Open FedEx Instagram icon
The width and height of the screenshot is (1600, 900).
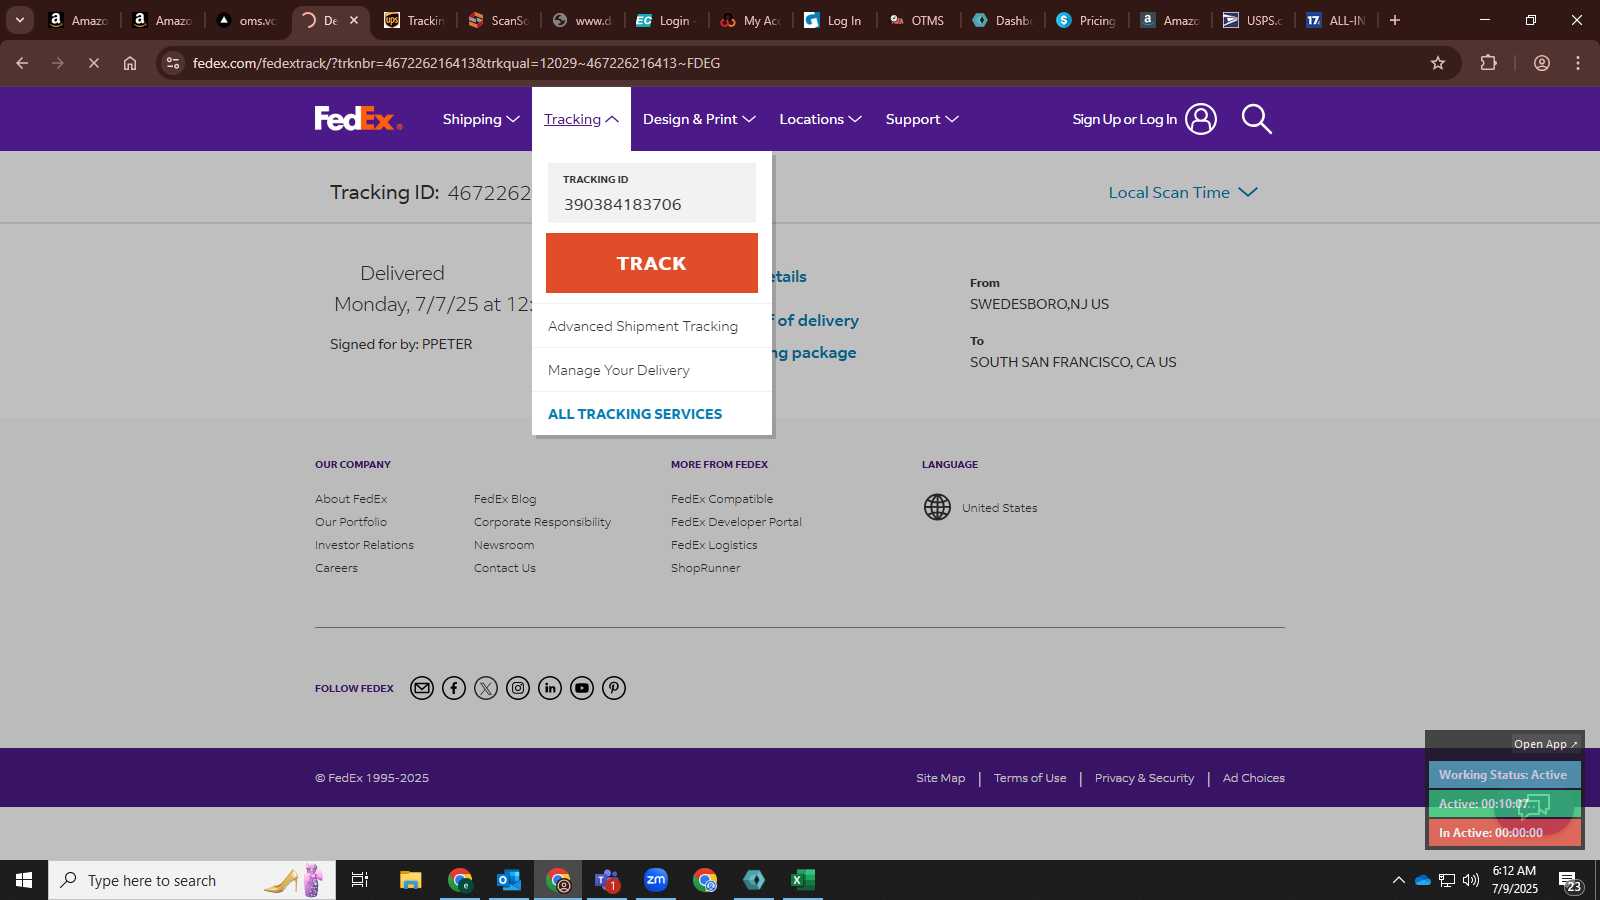[518, 688]
